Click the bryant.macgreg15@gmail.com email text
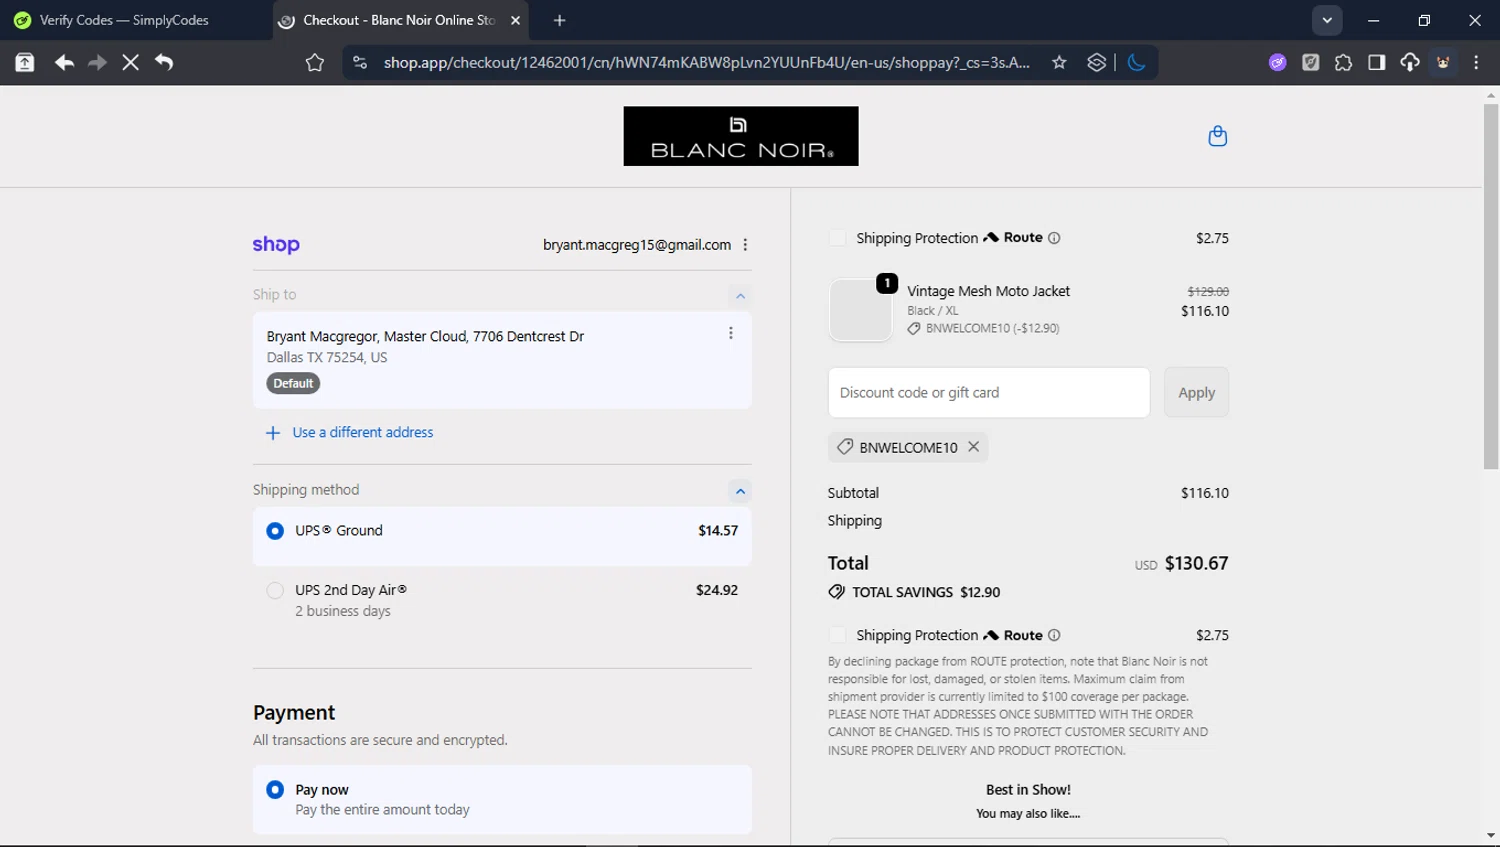This screenshot has width=1500, height=847. coord(637,245)
